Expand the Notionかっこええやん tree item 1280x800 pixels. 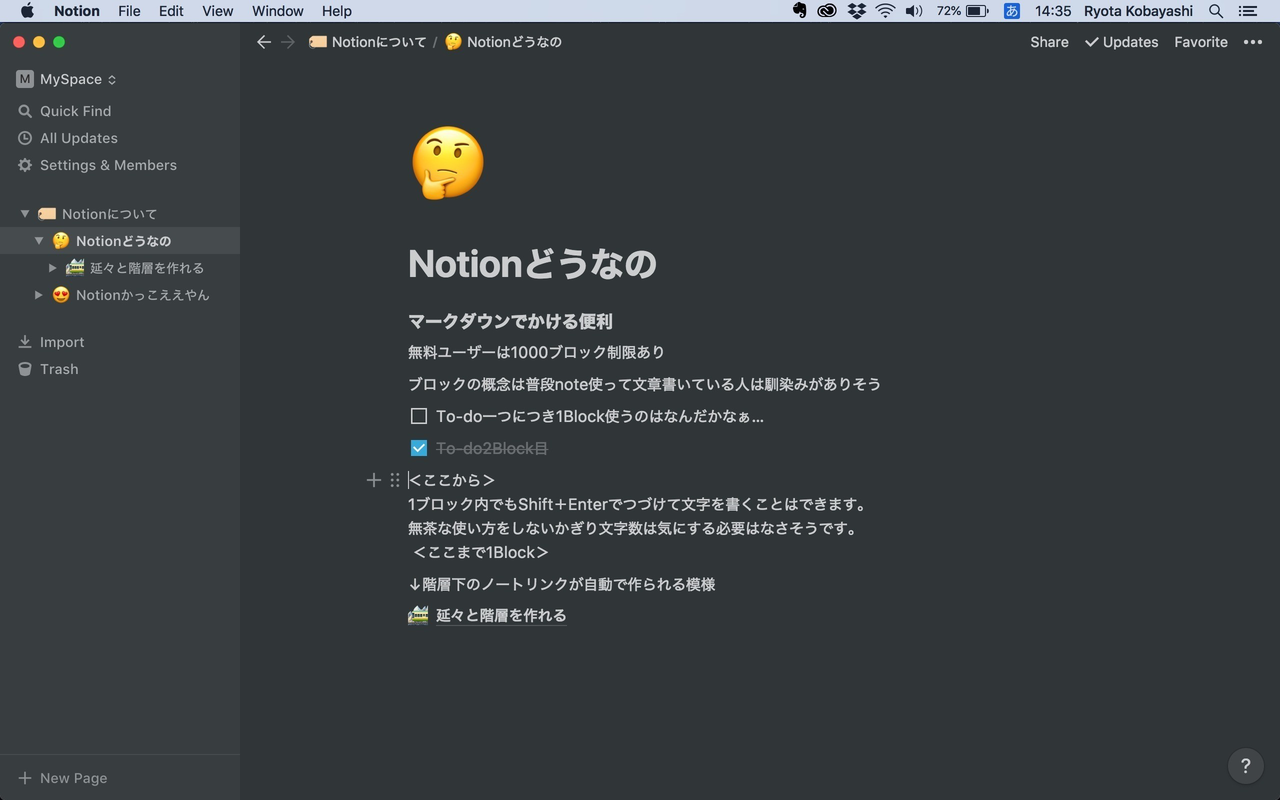(39, 295)
